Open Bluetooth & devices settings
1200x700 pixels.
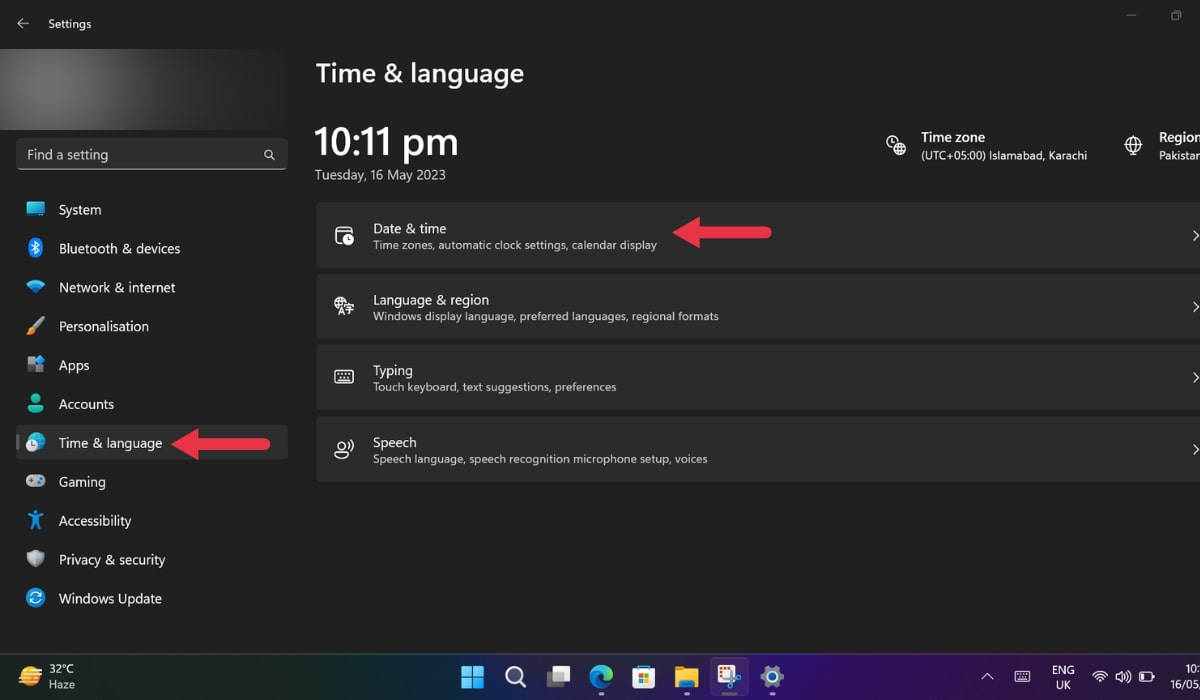pos(119,248)
